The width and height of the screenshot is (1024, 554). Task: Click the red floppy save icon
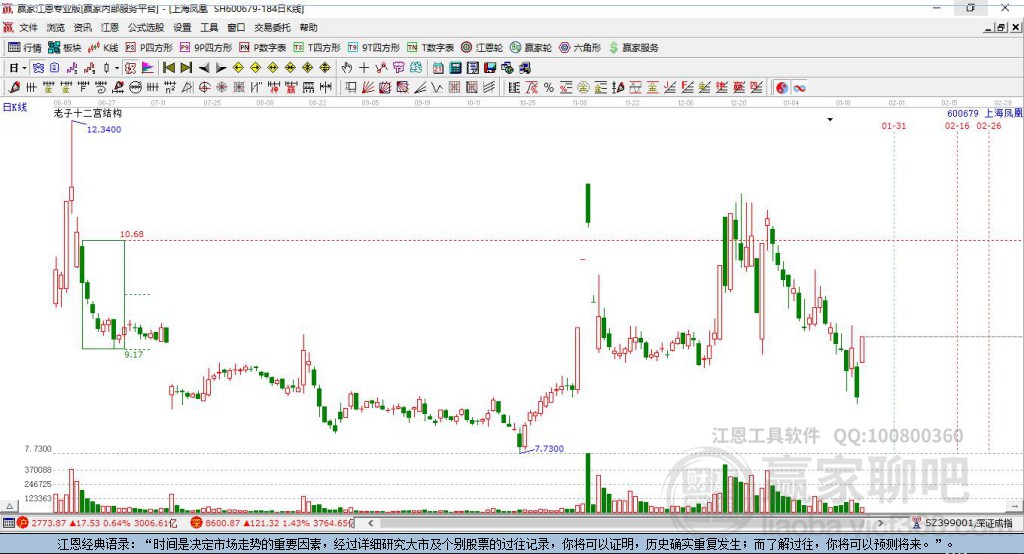pyautogui.click(x=490, y=68)
